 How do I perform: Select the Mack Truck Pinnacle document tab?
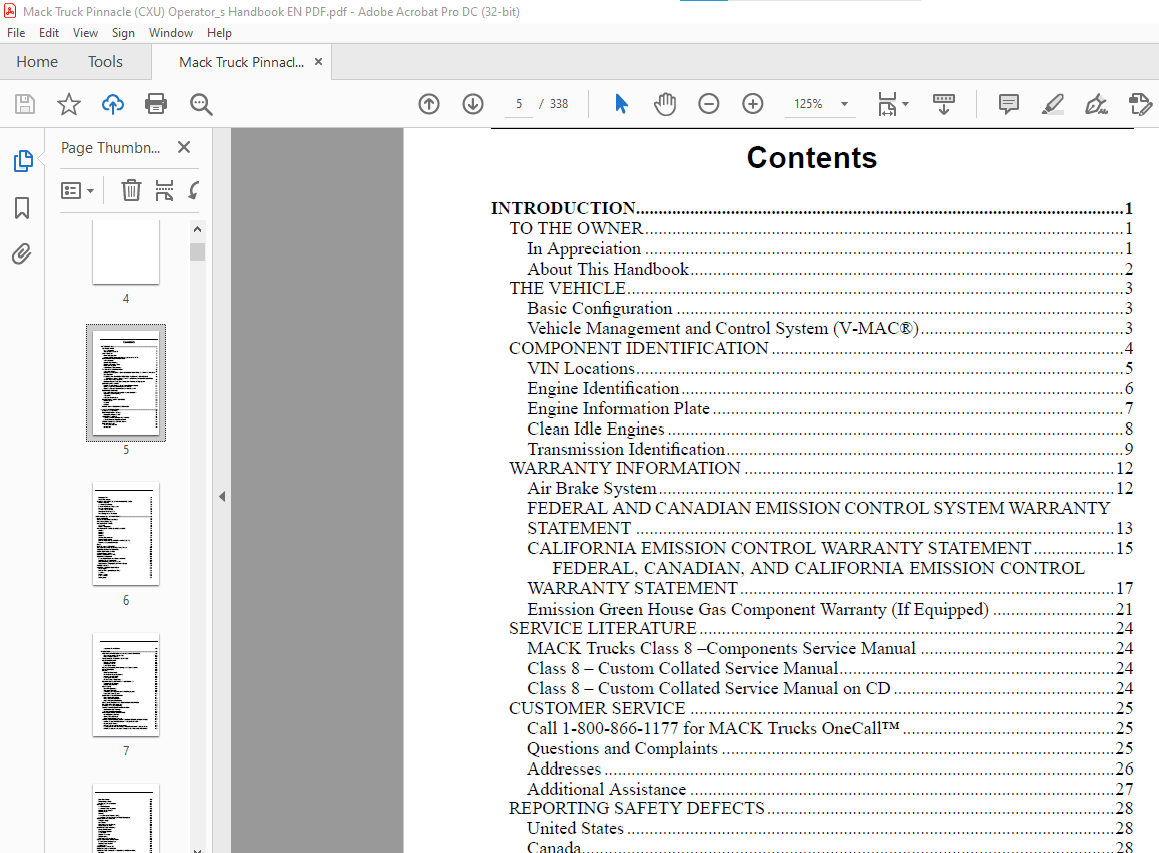coord(241,62)
